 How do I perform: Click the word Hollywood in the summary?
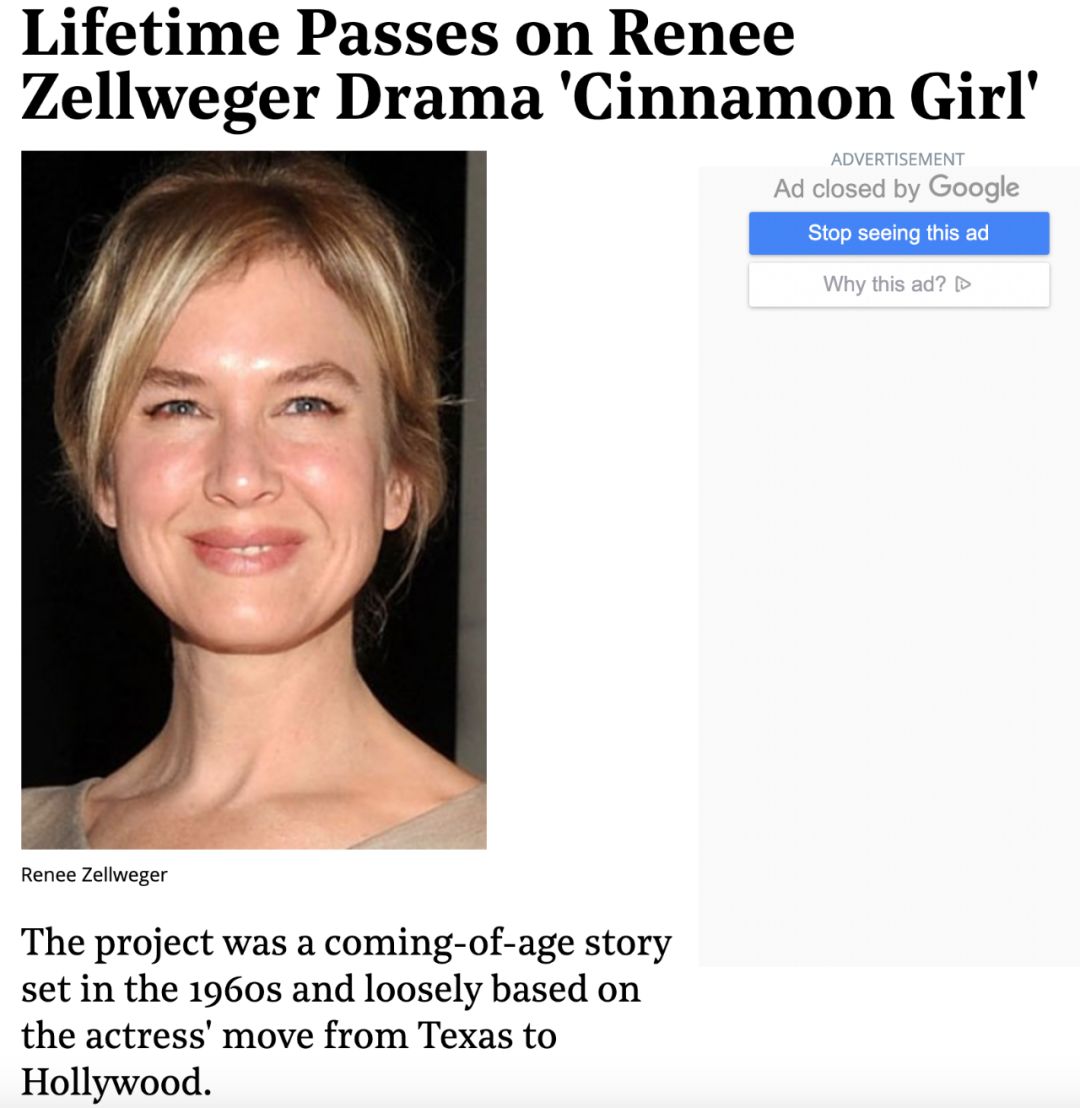115,1081
